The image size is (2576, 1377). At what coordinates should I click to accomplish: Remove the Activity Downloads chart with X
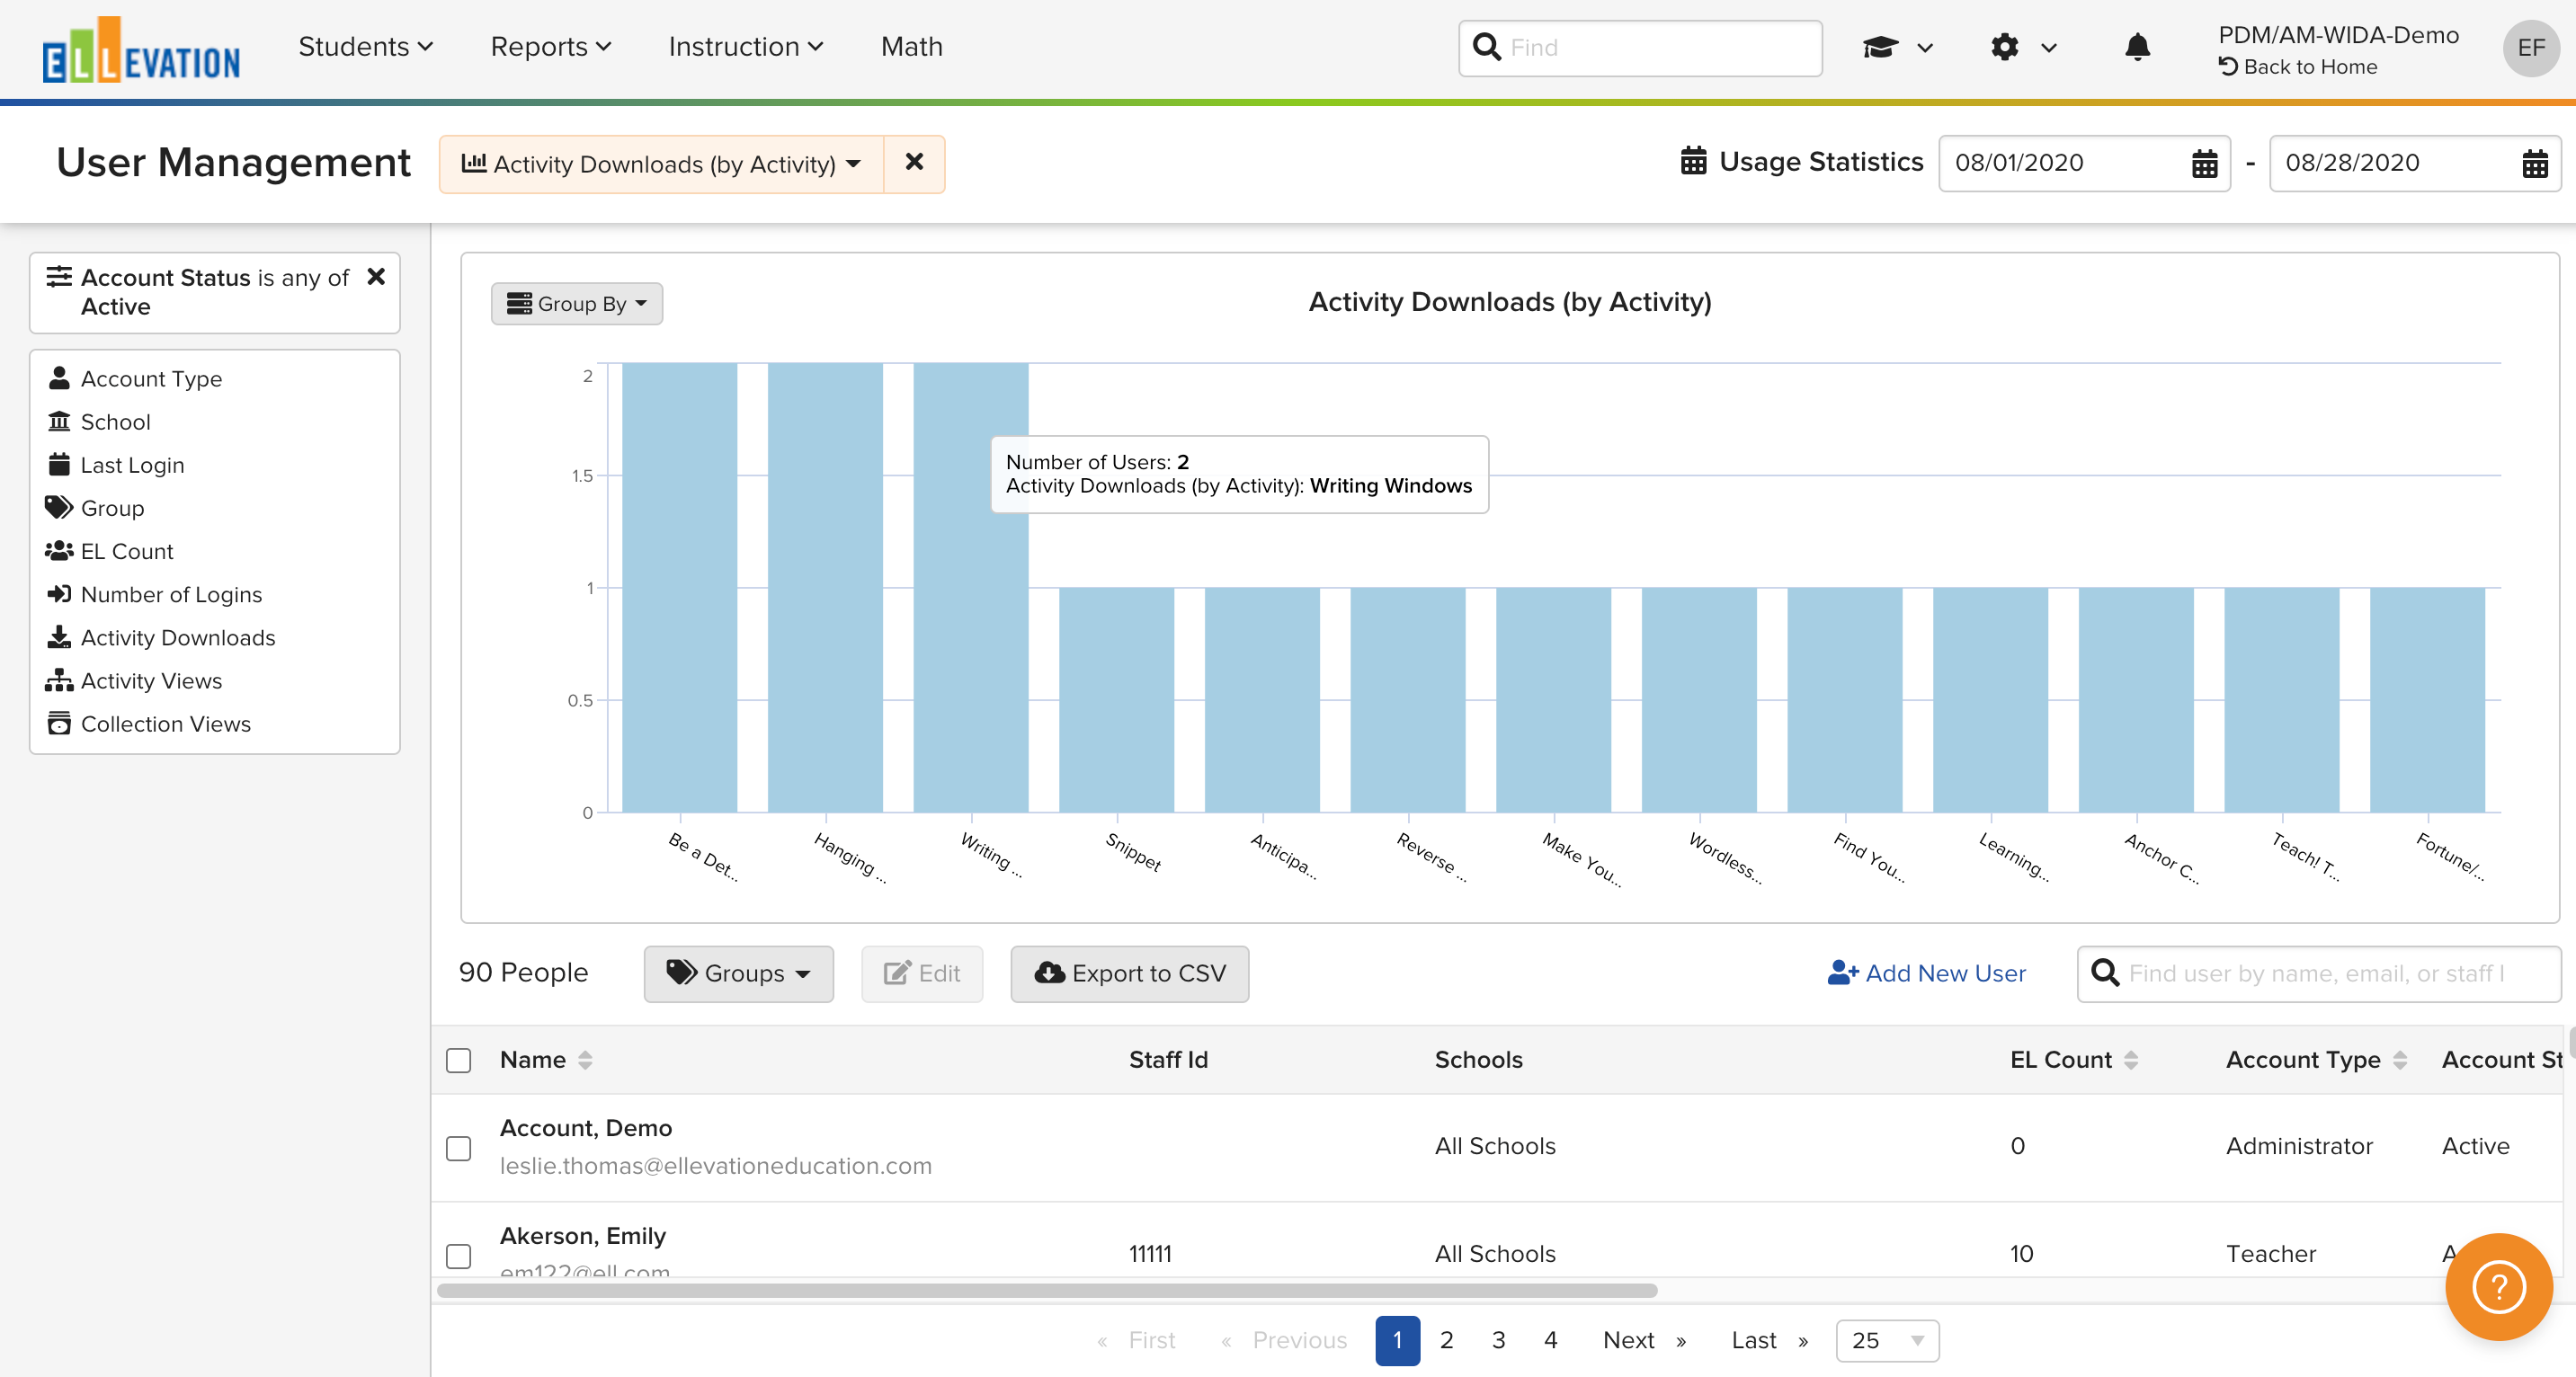914,163
